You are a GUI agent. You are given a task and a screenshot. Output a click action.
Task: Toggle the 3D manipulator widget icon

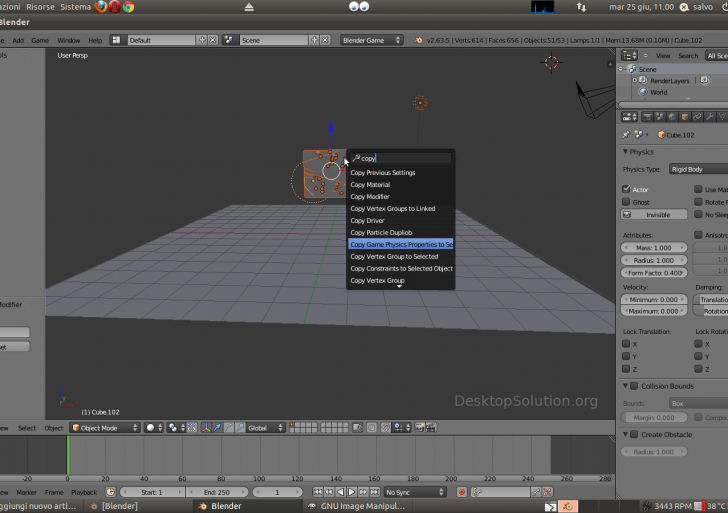pyautogui.click(x=206, y=427)
